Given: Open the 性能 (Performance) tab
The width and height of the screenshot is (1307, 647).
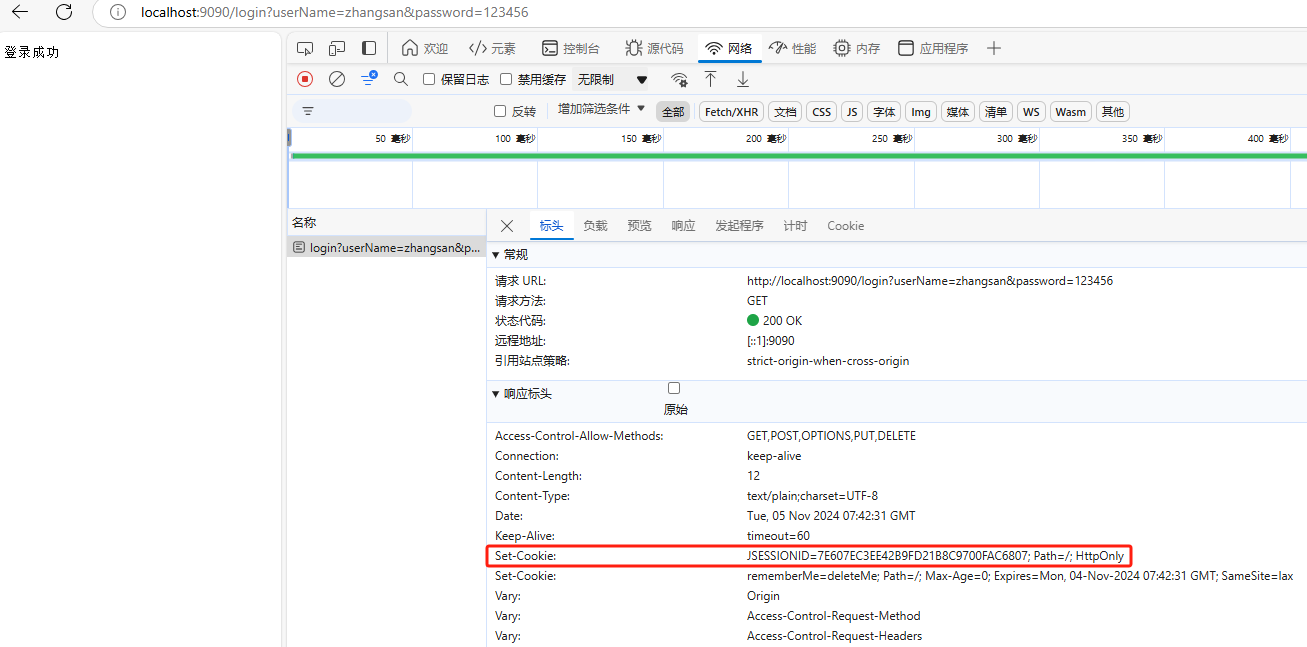Looking at the screenshot, I should click(792, 48).
